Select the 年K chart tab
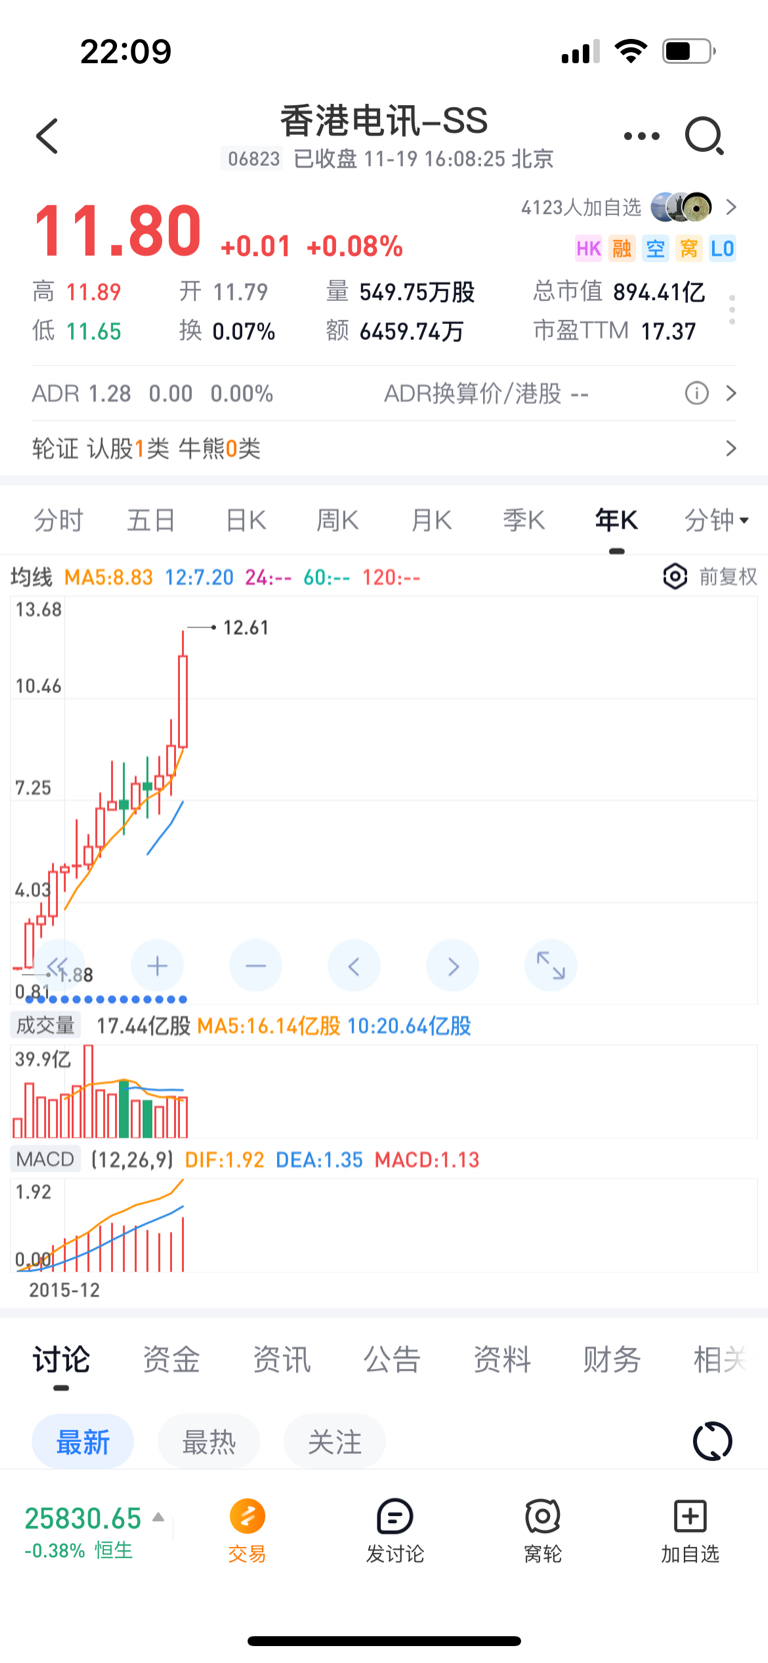This screenshot has width=768, height=1663. click(616, 520)
